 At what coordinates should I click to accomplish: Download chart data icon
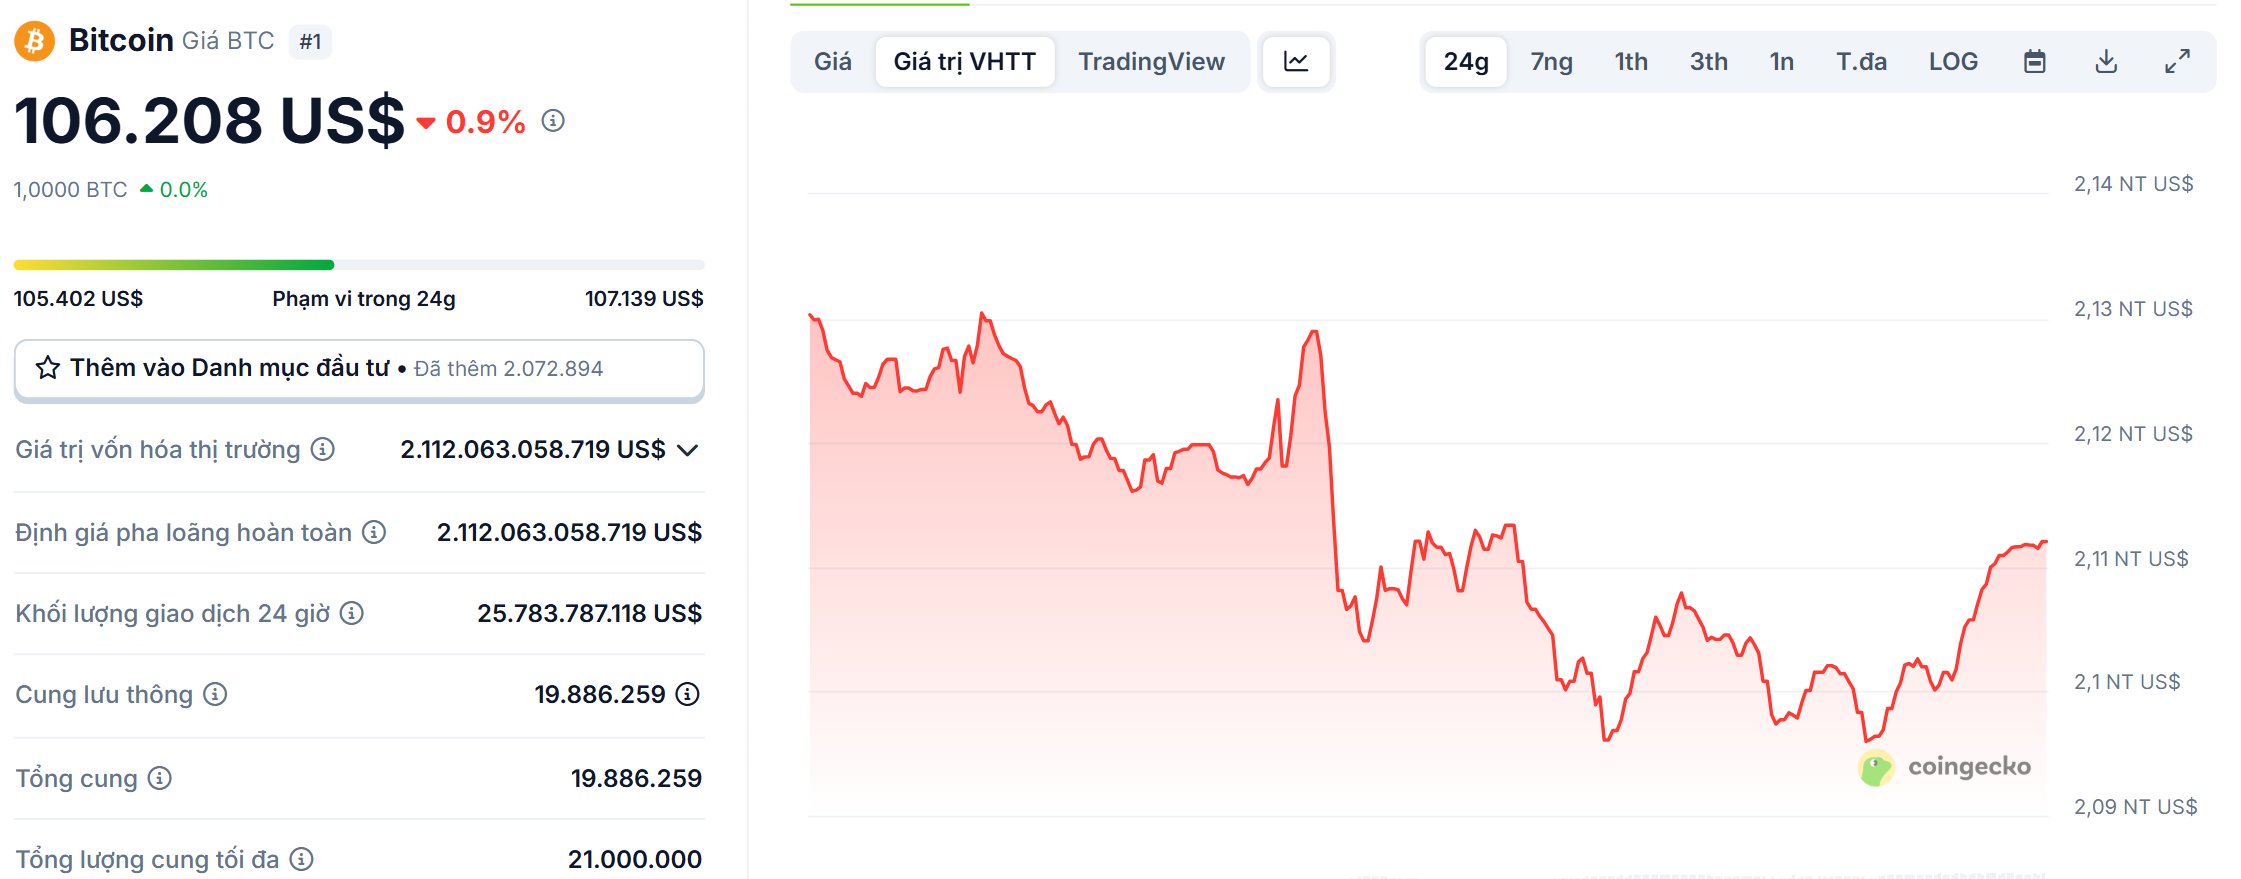coord(2106,62)
